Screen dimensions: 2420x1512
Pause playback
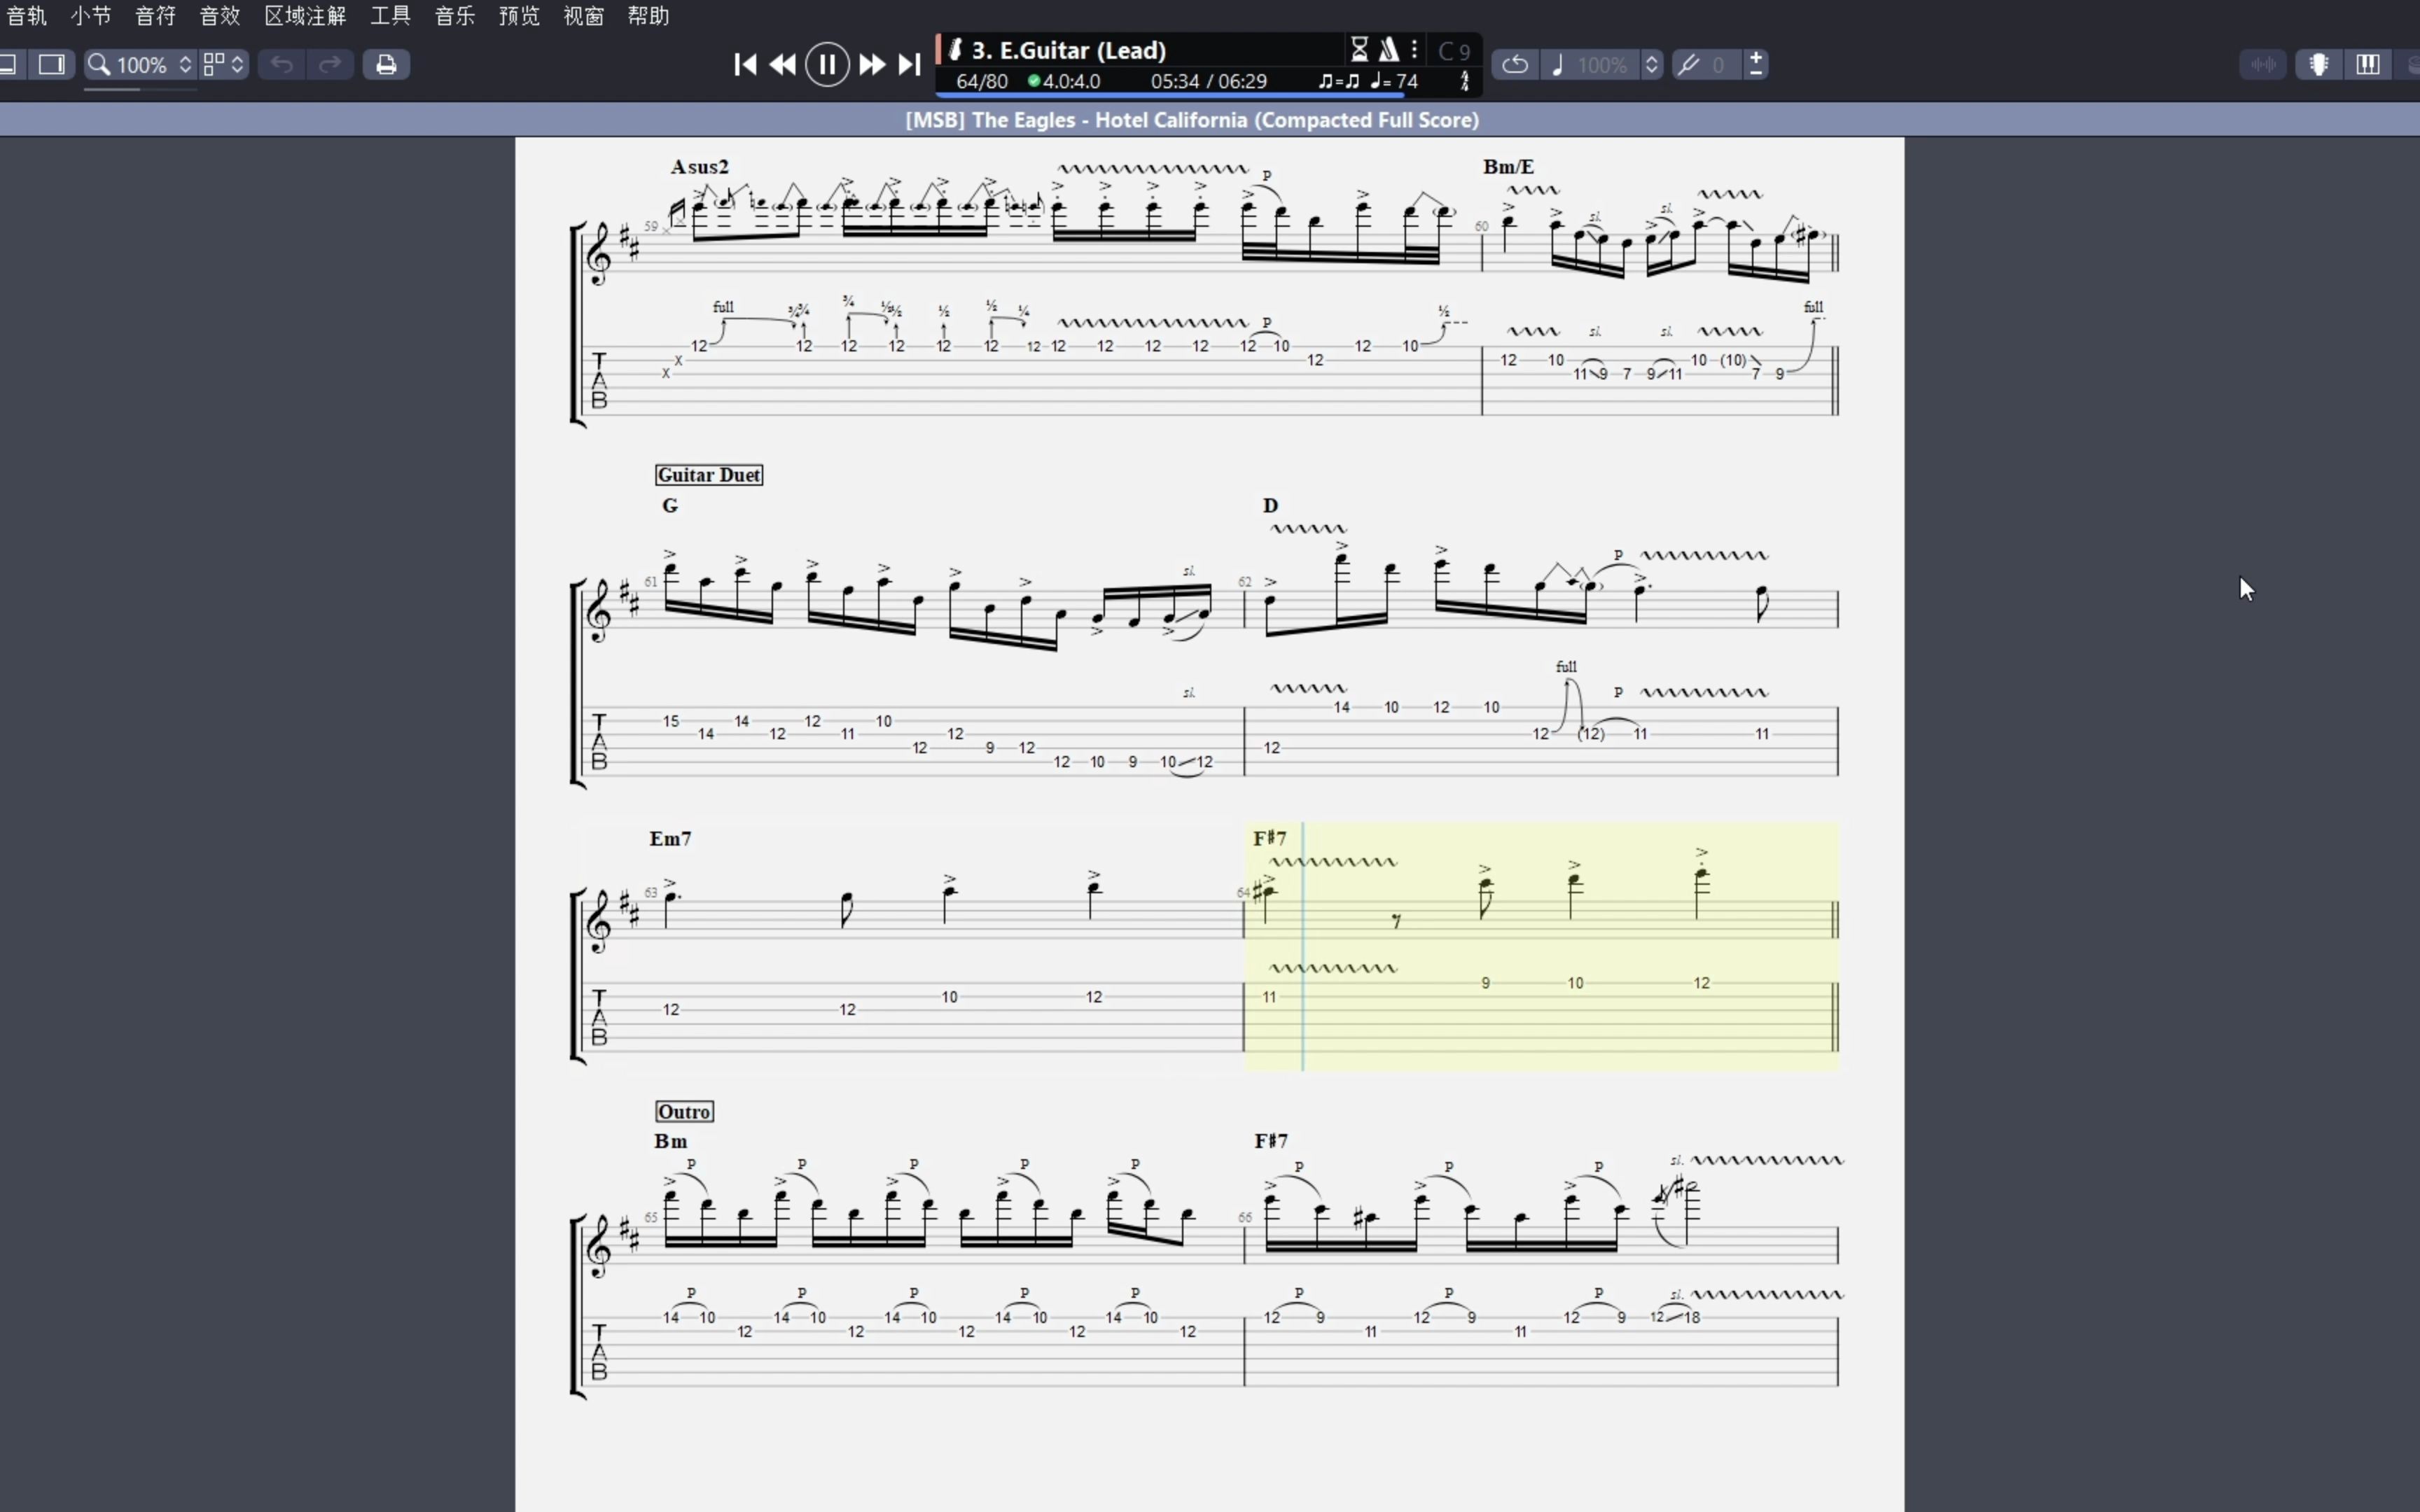pos(827,65)
